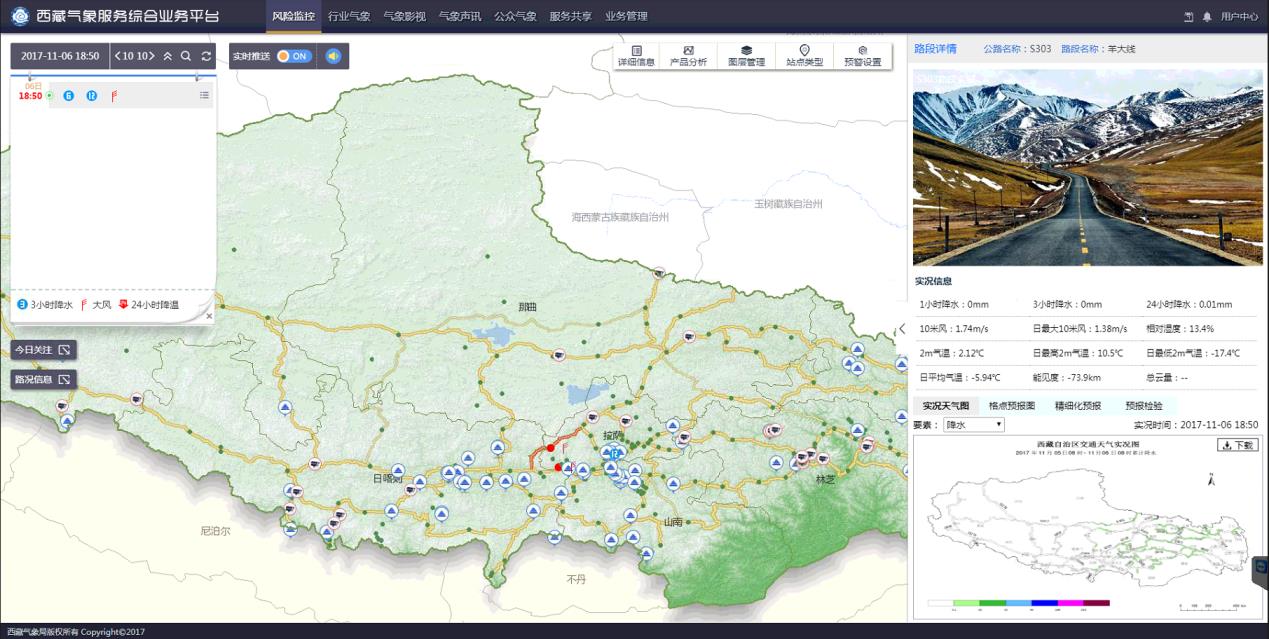The image size is (1269, 639).
Task: Click the speaker sound alert icon
Action: point(333,56)
